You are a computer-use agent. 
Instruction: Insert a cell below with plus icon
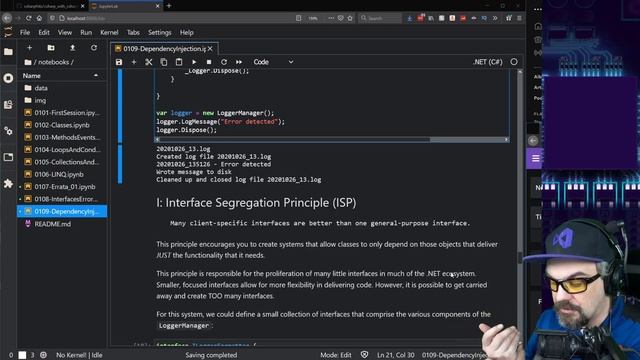click(134, 62)
